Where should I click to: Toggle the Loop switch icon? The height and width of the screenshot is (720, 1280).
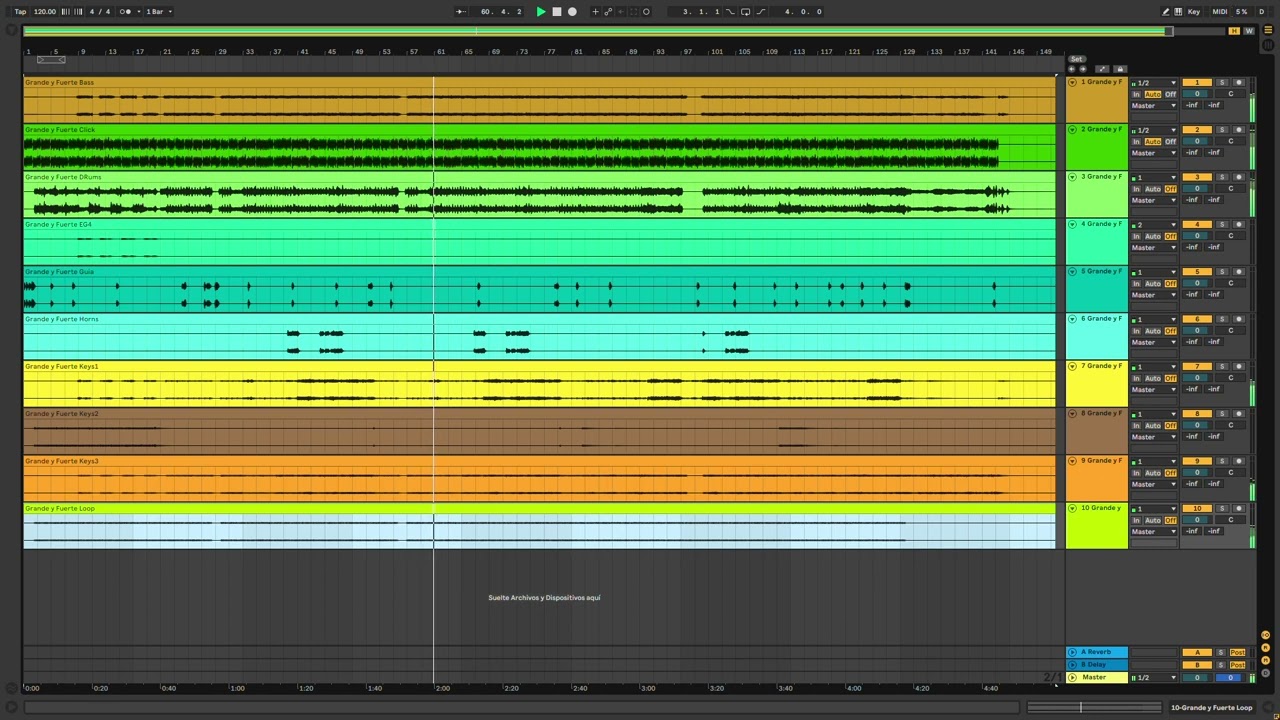tap(745, 12)
